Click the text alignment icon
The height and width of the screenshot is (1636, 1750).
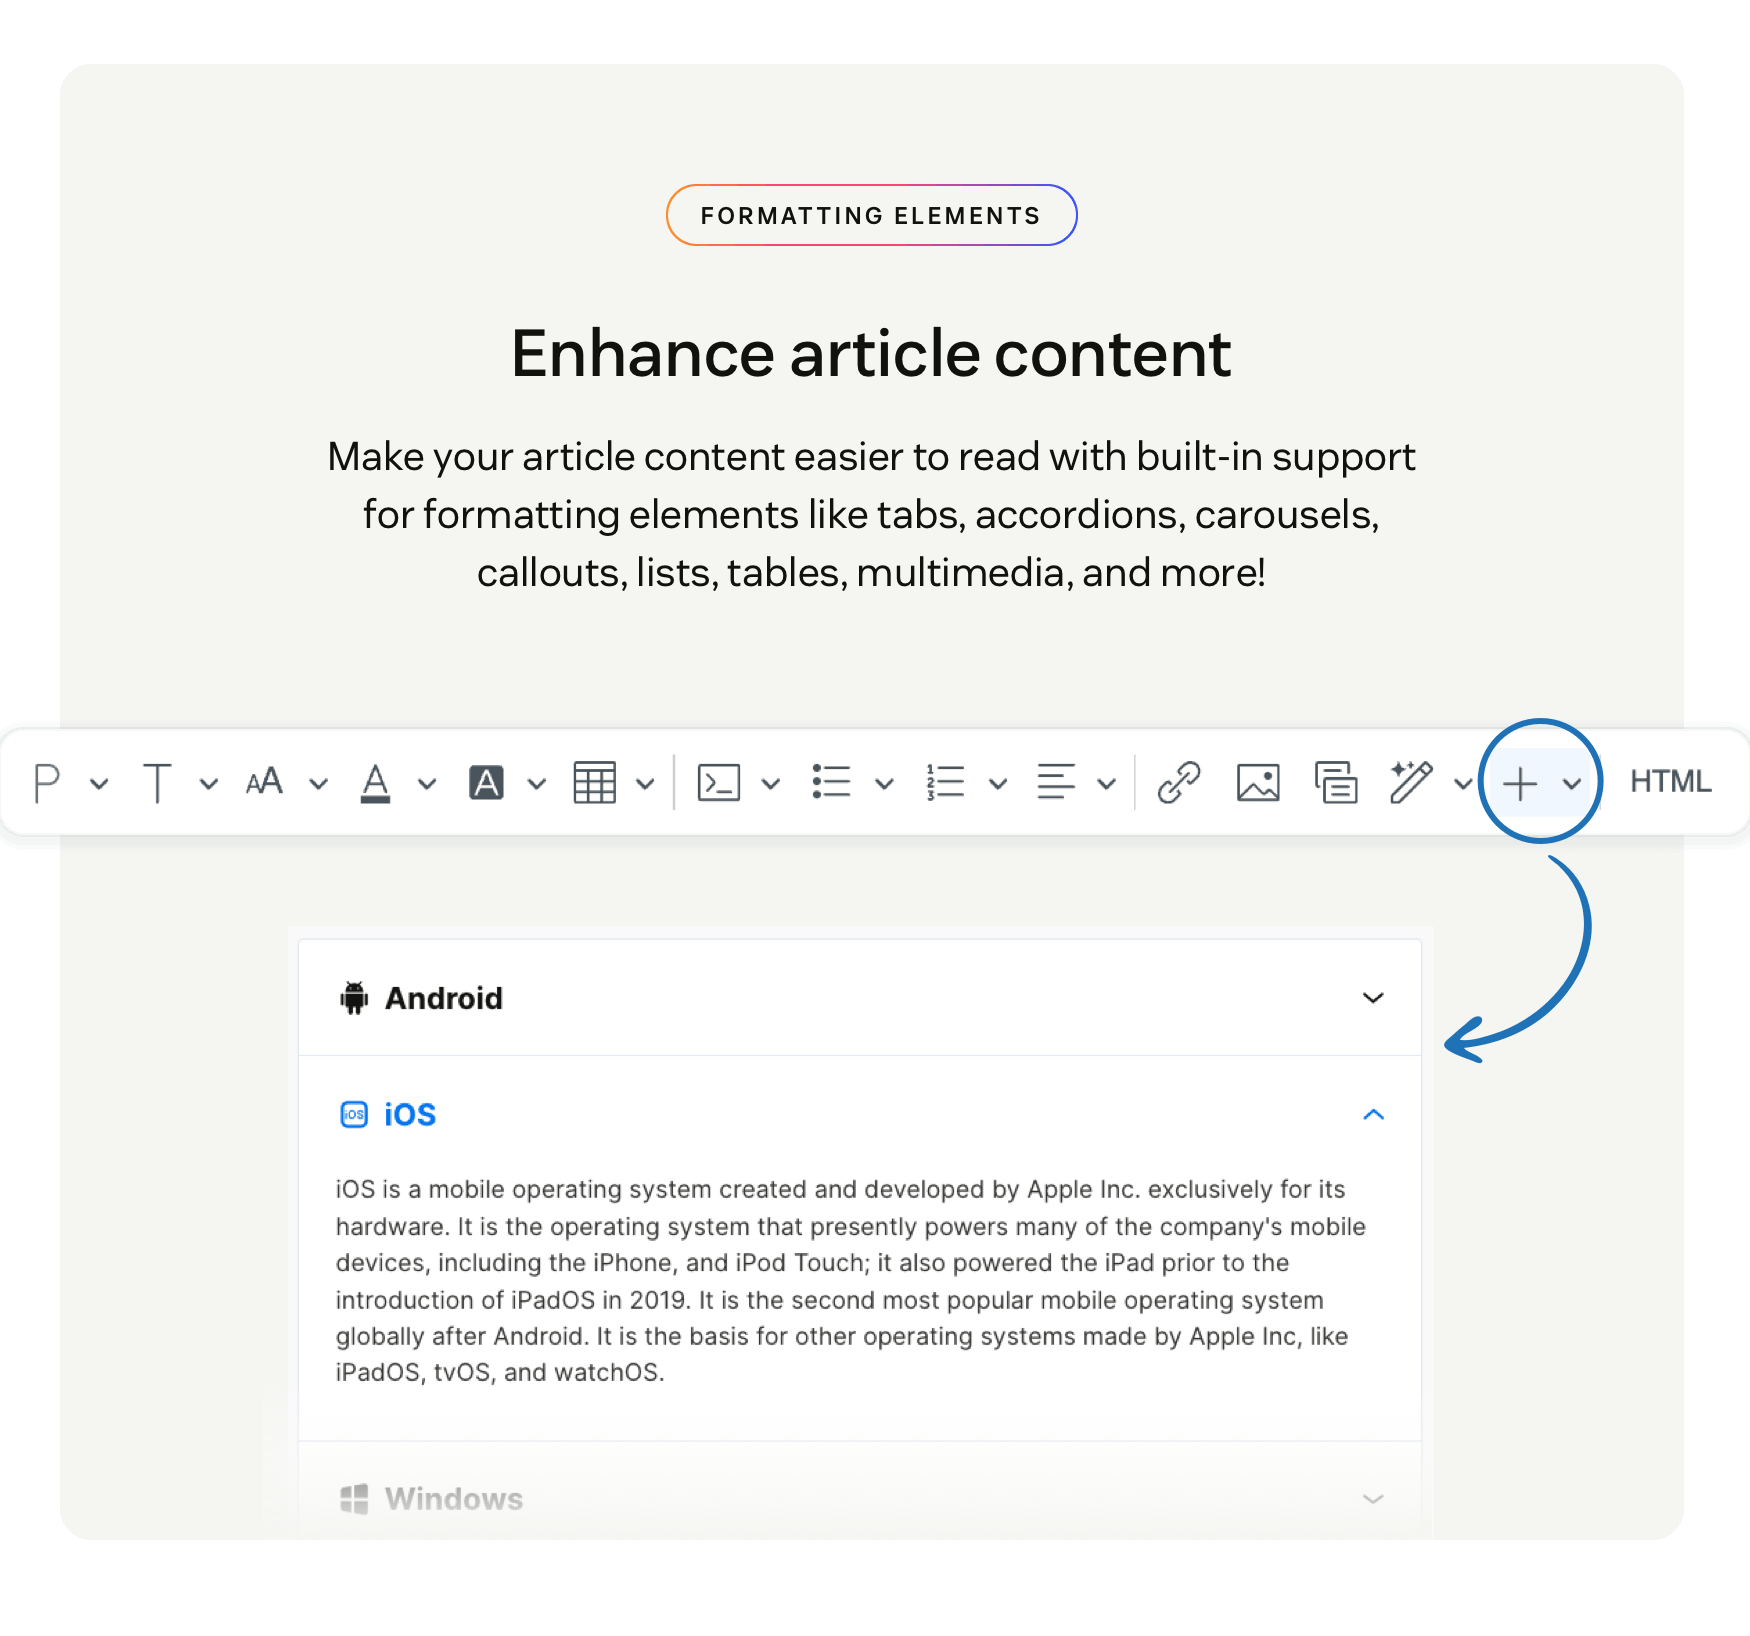[x=1056, y=782]
